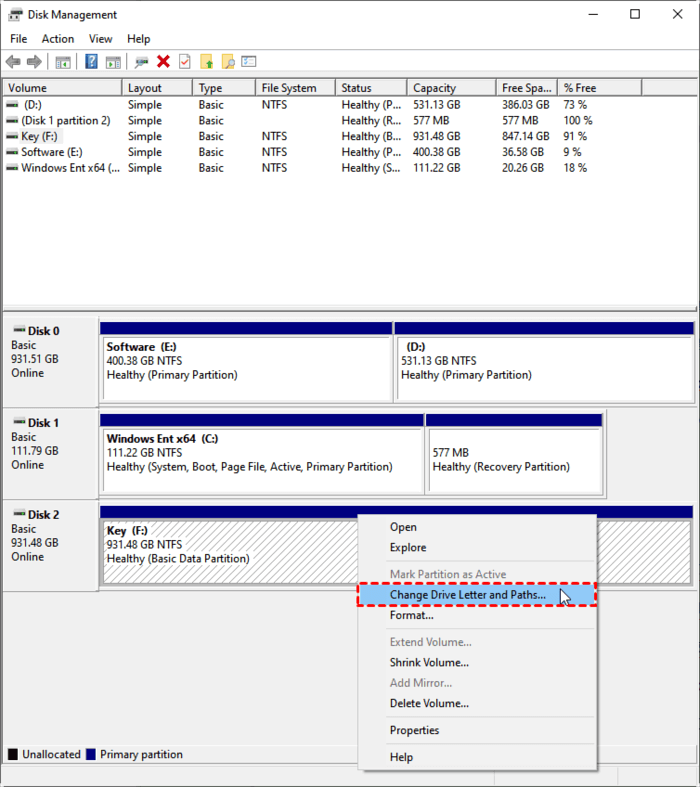
Task: Click the folder with green arrow icon
Action: (x=207, y=62)
